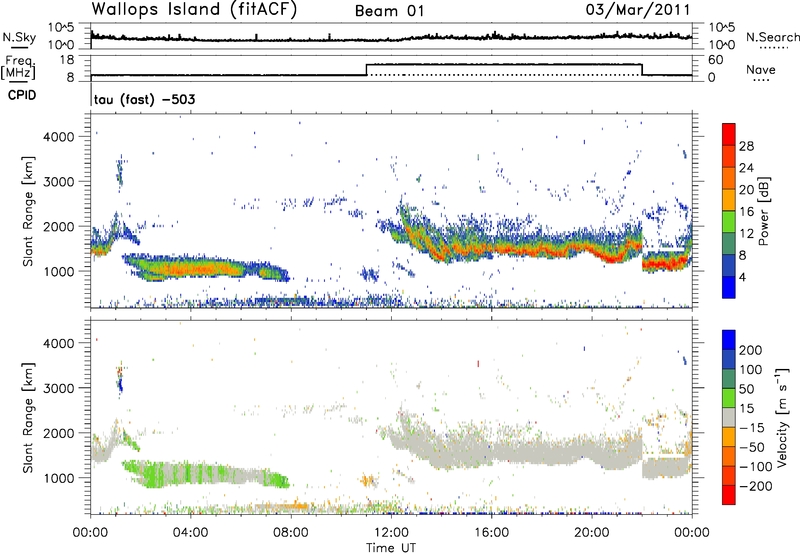
Task: Click the 'tau (fast) -503' text
Action: coord(144,99)
